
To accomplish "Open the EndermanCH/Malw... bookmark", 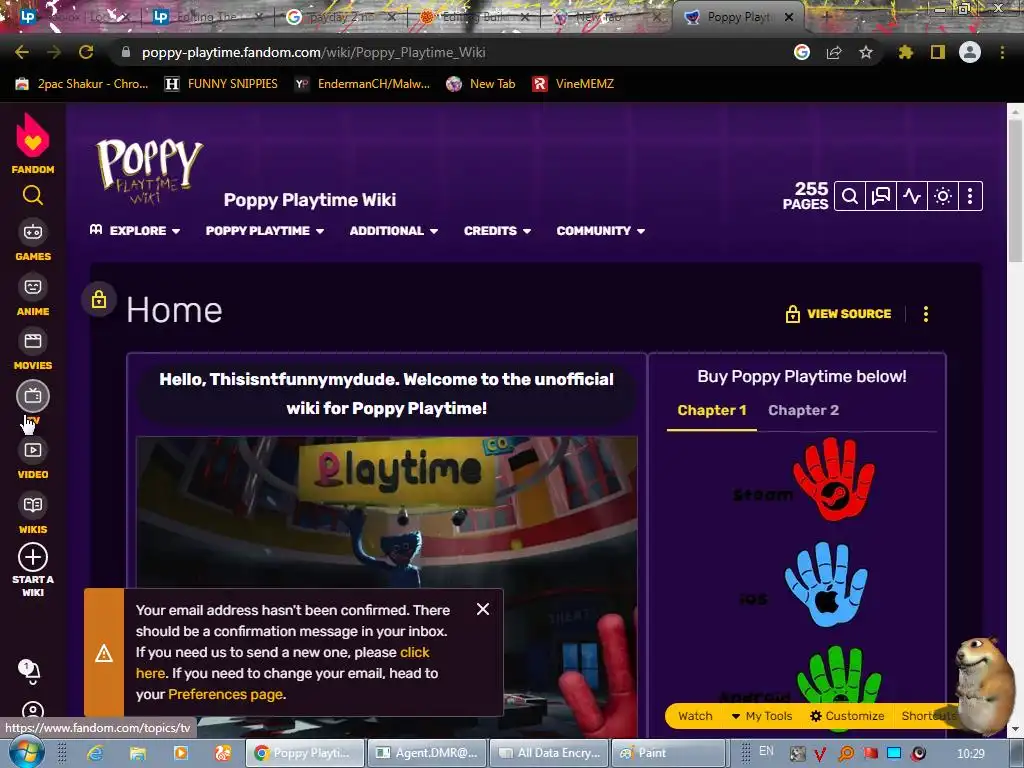I will (362, 84).
